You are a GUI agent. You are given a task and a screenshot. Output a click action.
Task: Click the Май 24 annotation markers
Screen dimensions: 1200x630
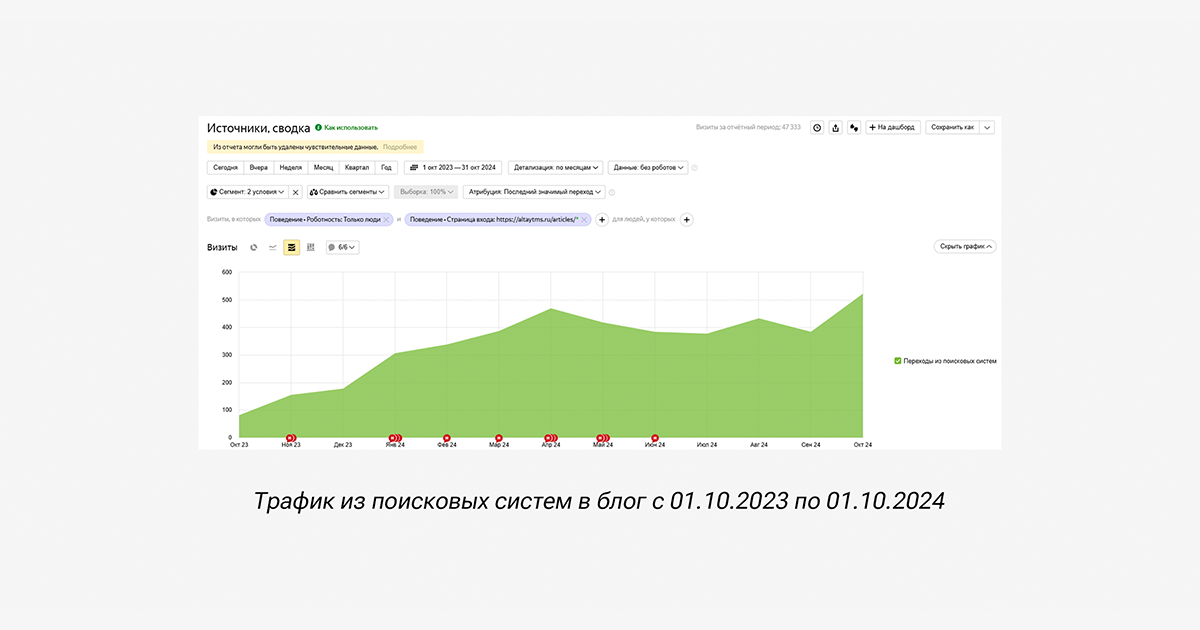tap(603, 438)
